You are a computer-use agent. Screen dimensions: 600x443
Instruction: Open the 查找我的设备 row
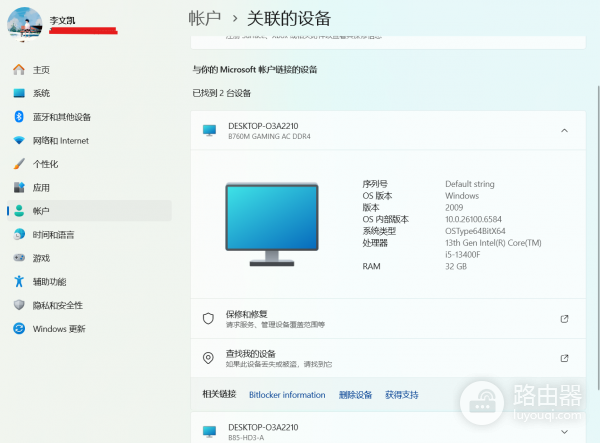[388, 358]
